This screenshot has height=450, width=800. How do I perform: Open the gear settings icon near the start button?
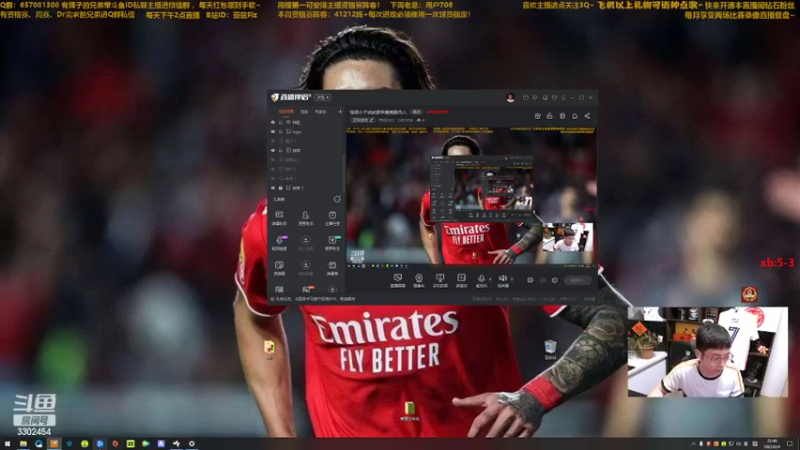[555, 280]
